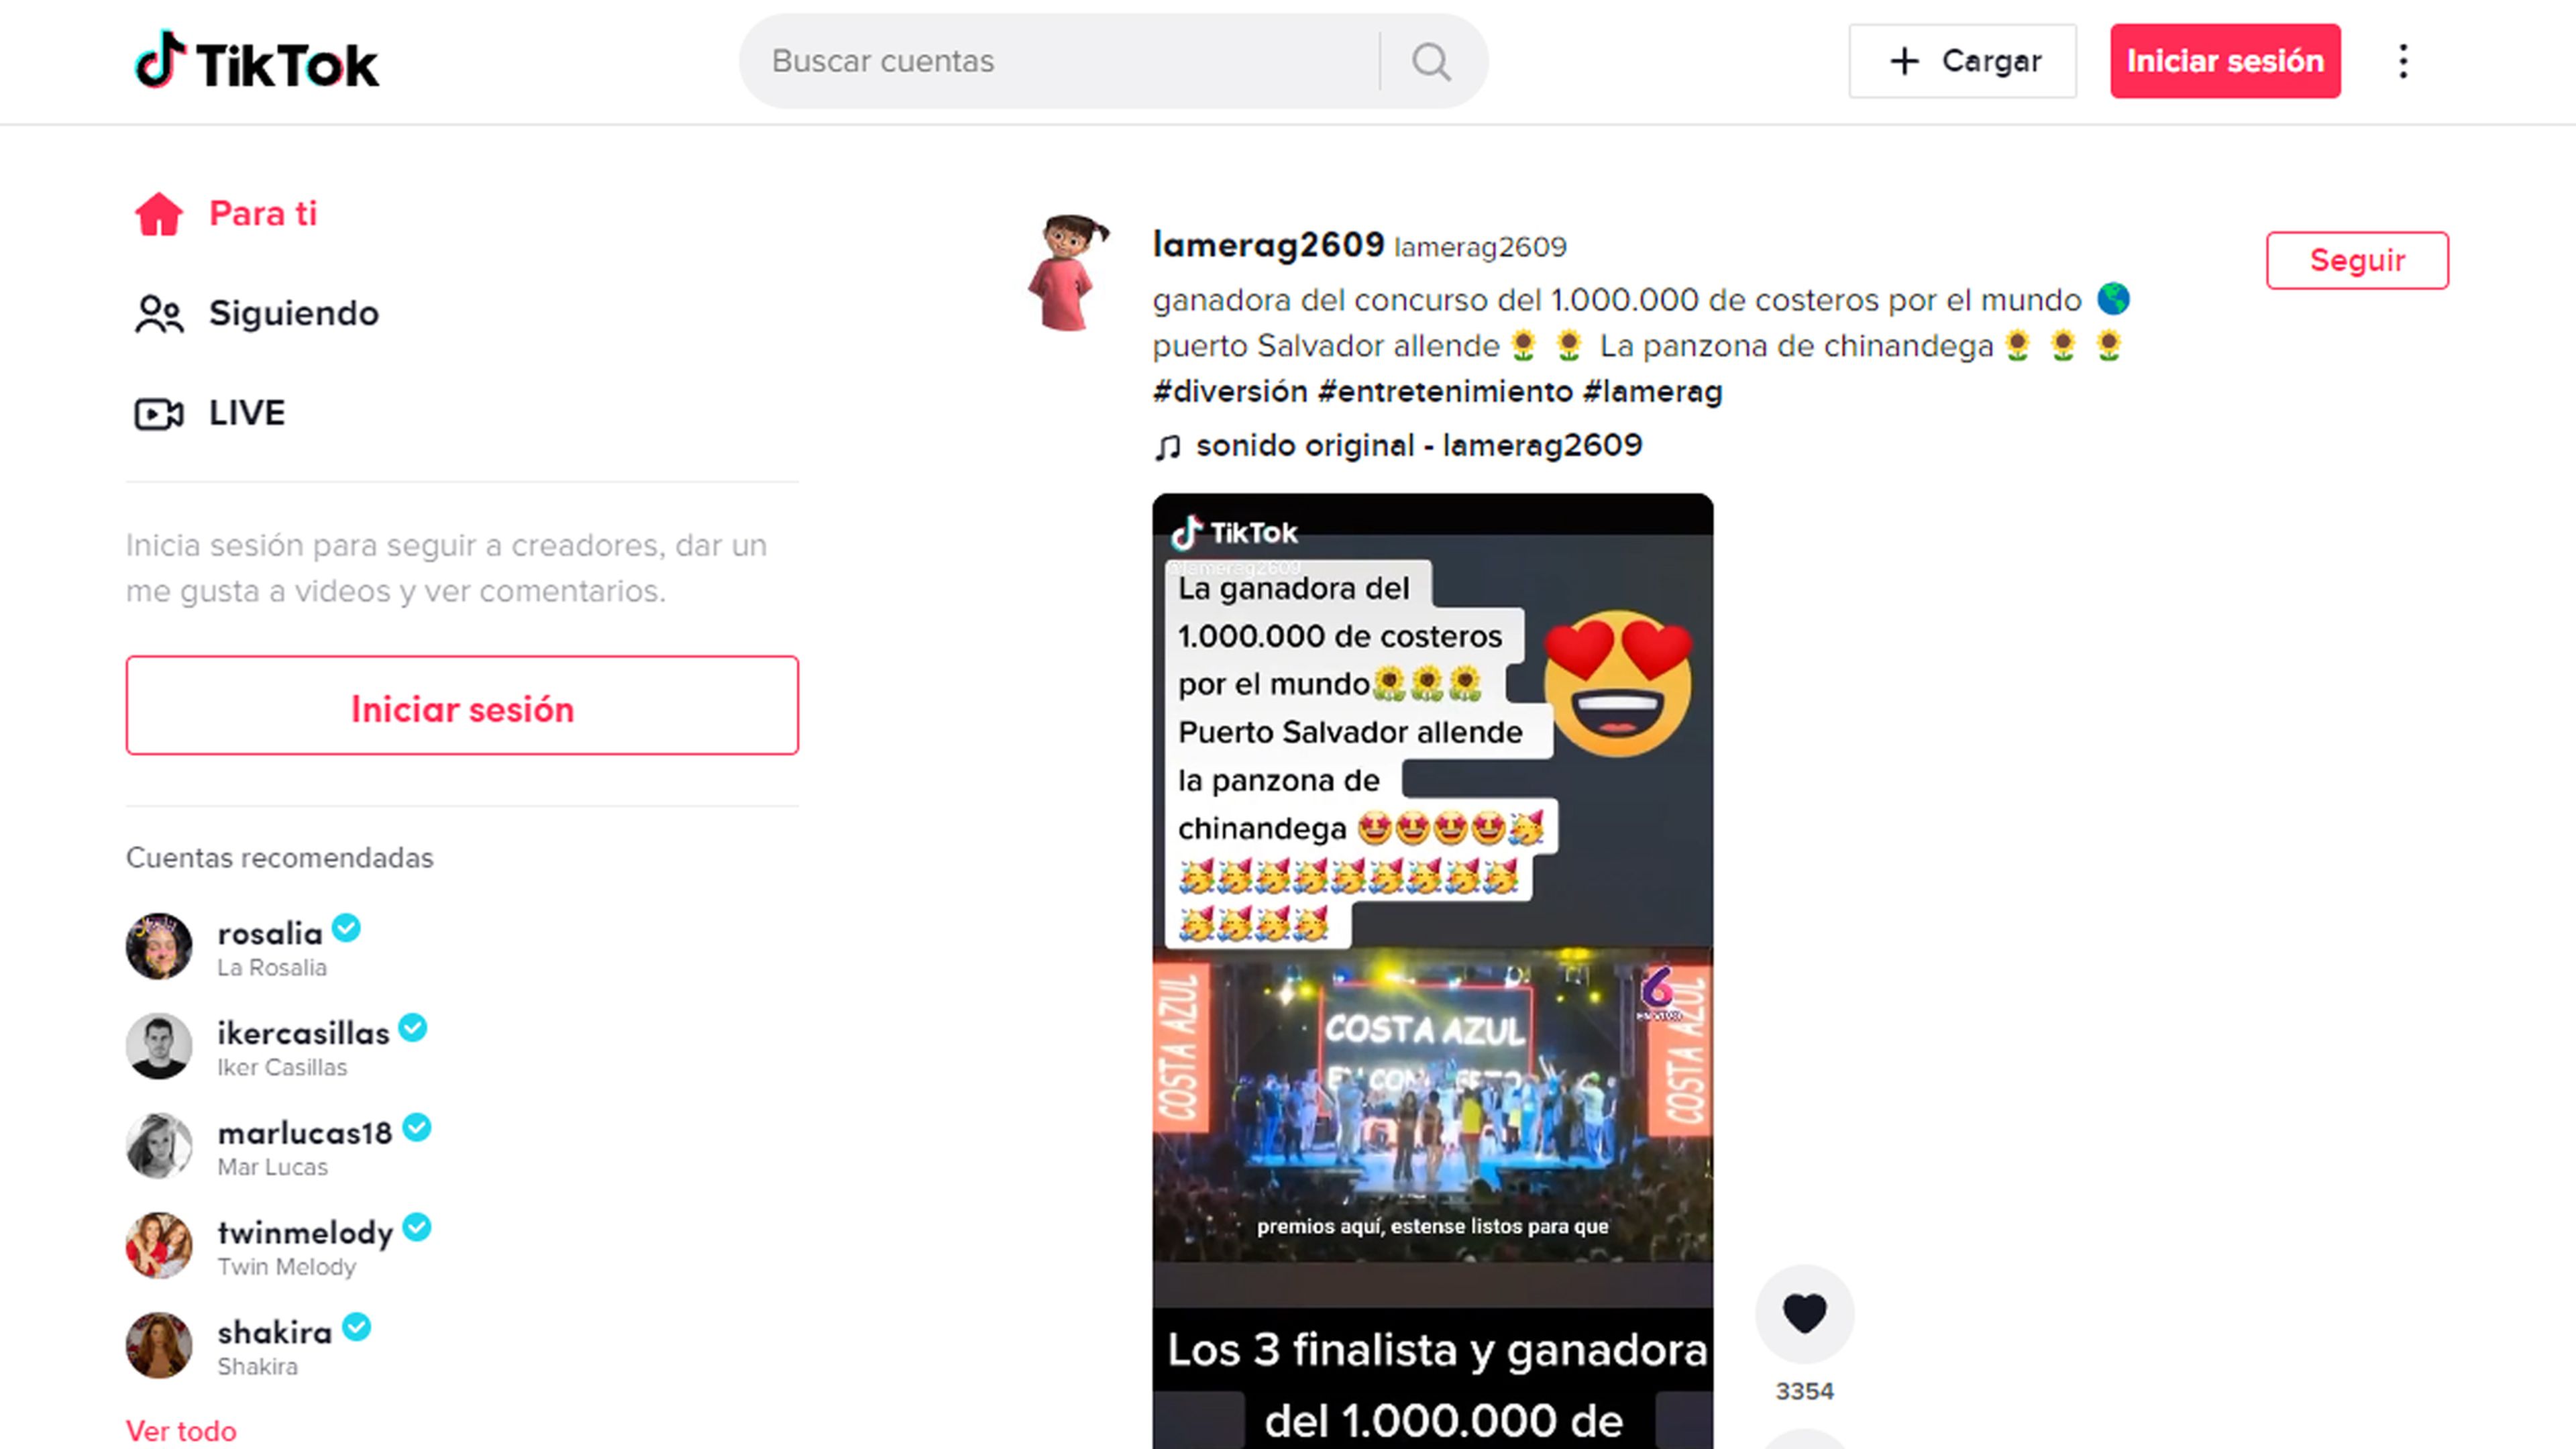The image size is (2576, 1449).
Task: Click the Para ti home icon
Action: [159, 214]
